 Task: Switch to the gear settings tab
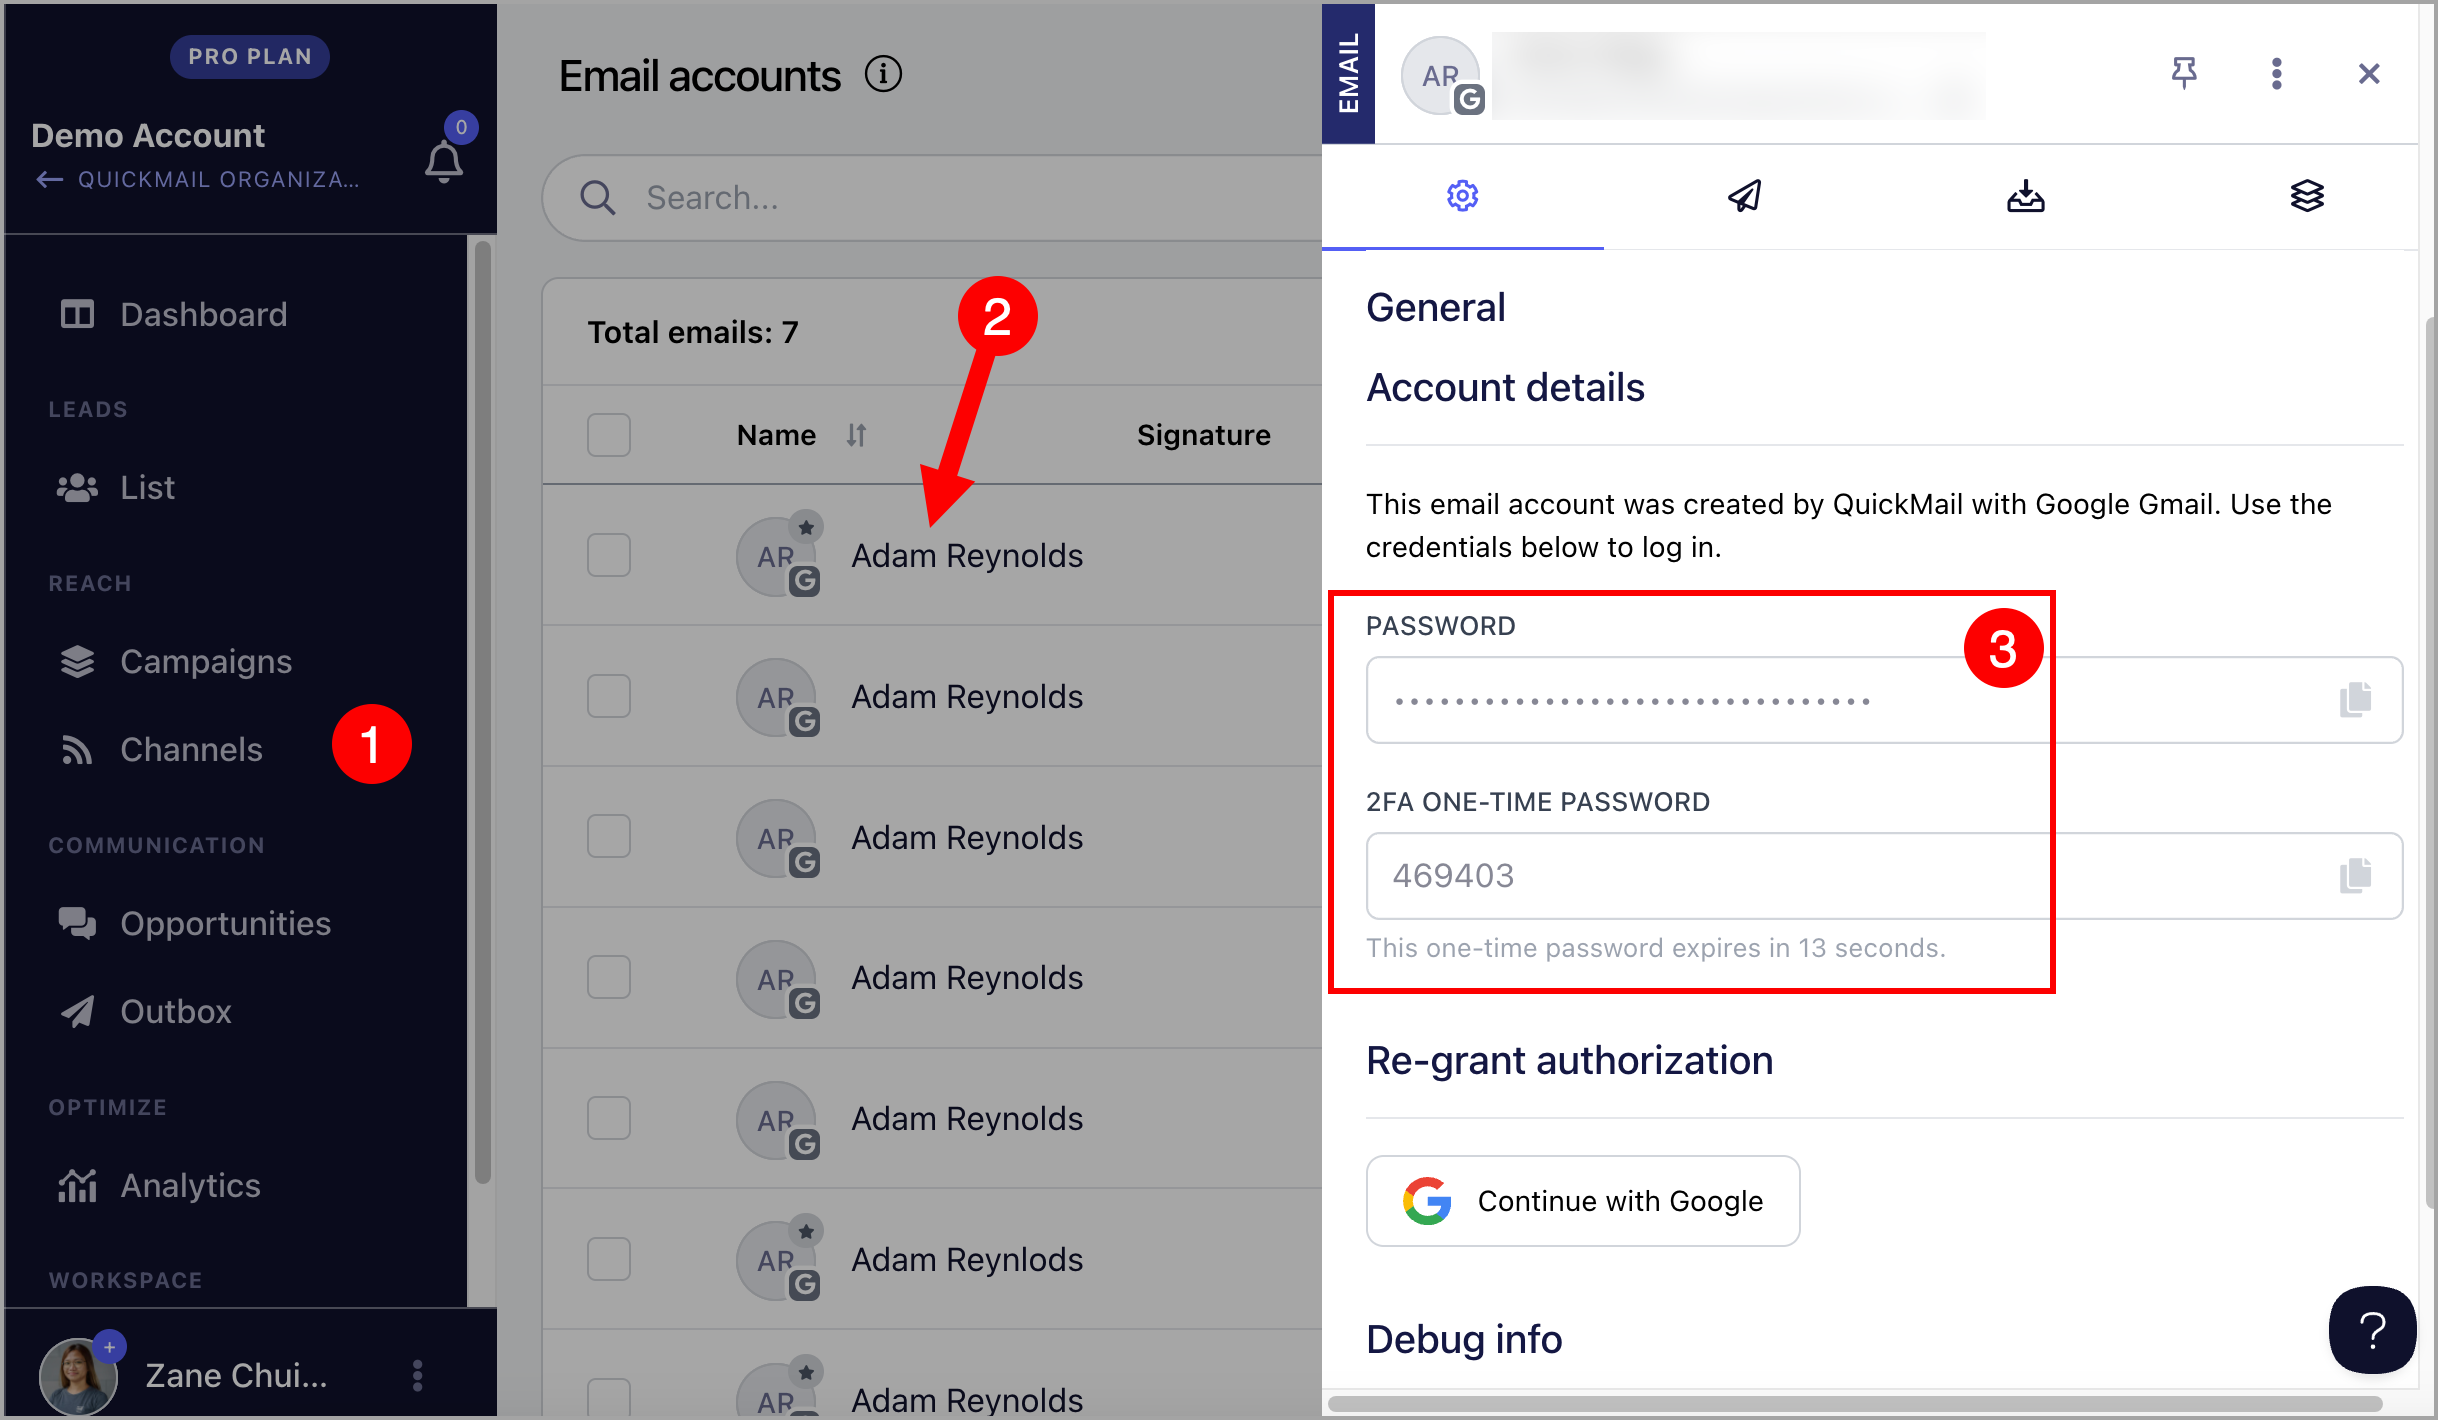[1463, 196]
